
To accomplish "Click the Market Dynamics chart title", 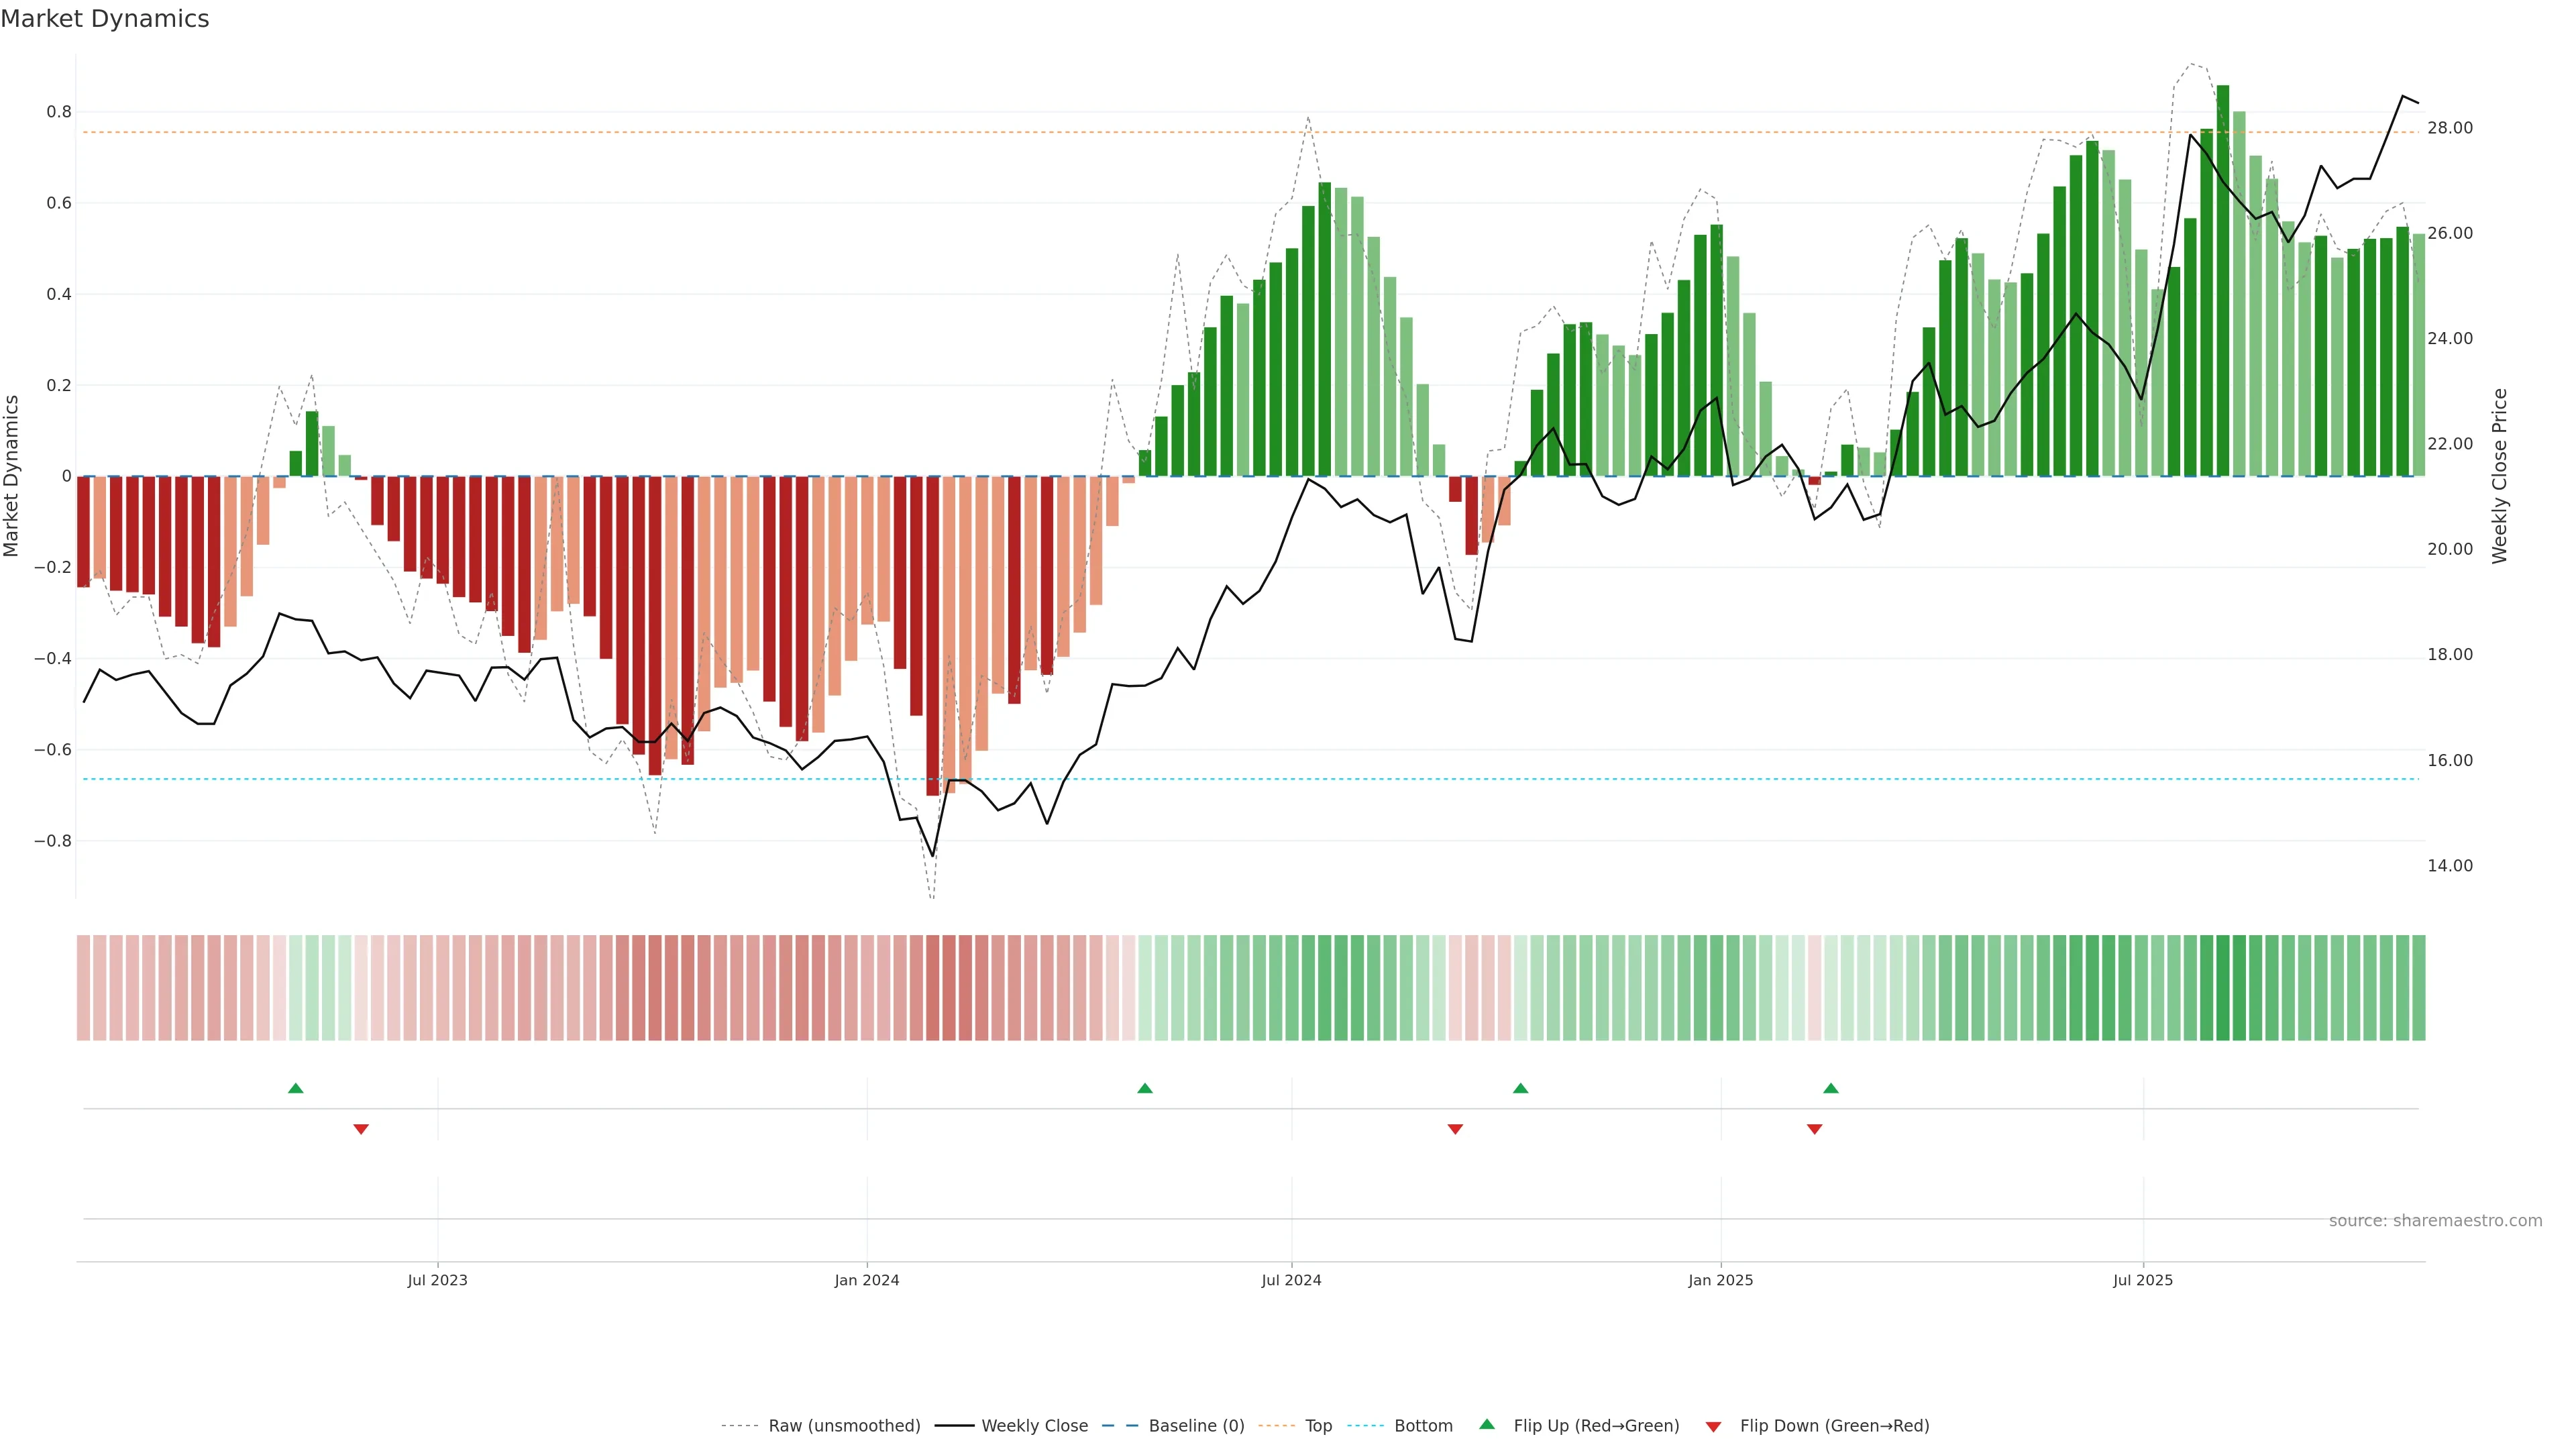I will (105, 19).
